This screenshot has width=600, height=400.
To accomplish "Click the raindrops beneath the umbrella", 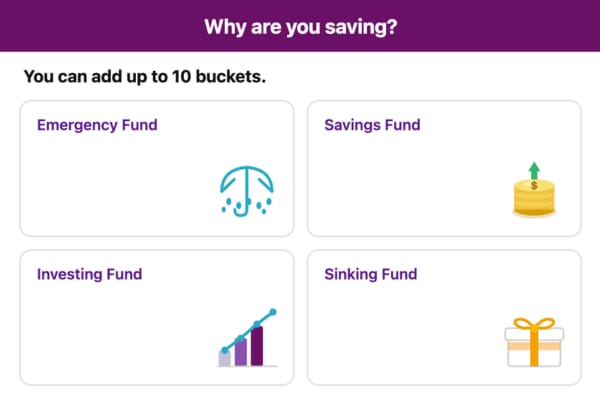I will click(x=247, y=208).
